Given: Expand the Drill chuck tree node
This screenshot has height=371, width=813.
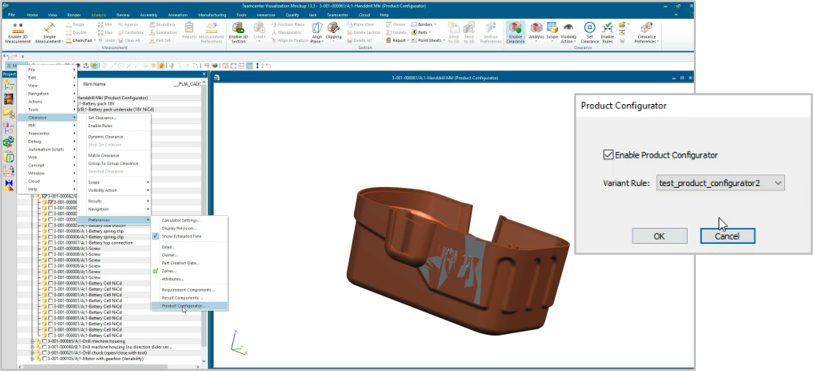Looking at the screenshot, I should (33, 352).
